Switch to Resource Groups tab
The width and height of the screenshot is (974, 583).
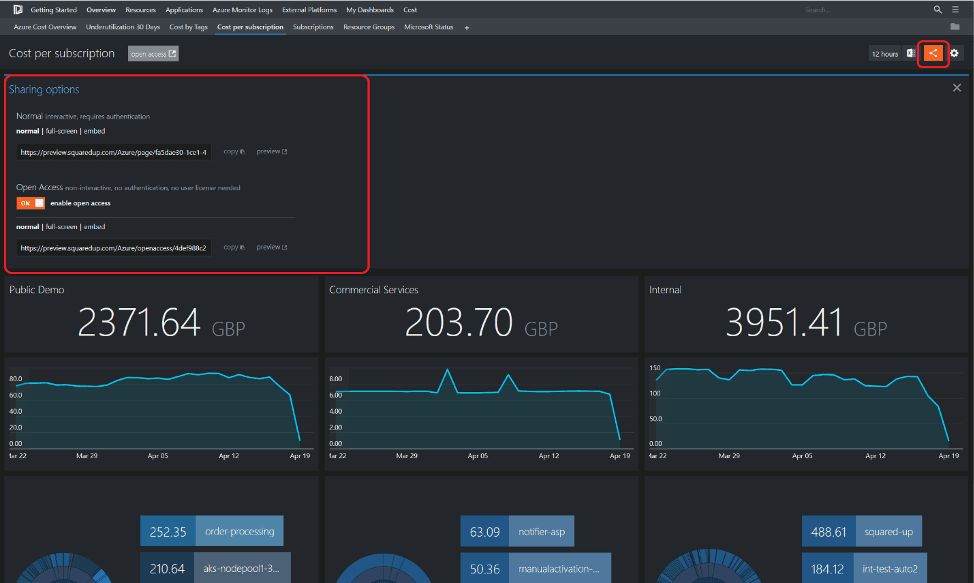[x=369, y=27]
